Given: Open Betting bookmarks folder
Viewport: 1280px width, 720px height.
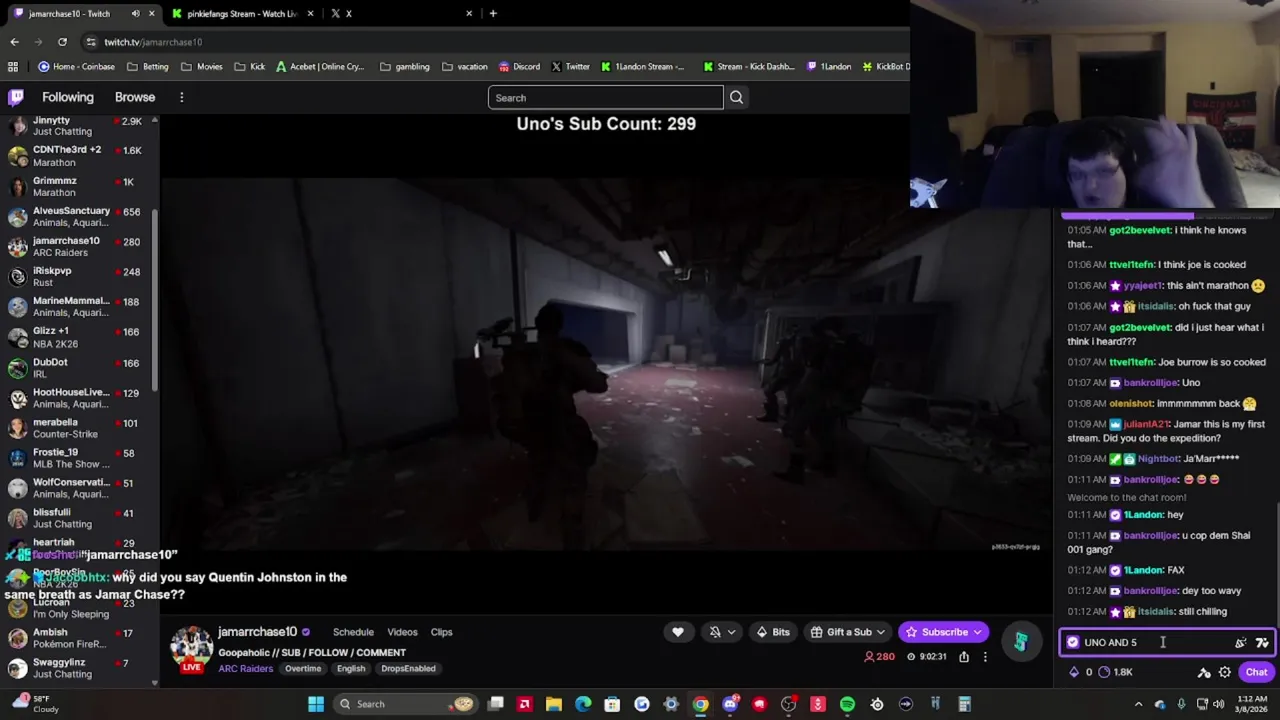Looking at the screenshot, I should 147,67.
